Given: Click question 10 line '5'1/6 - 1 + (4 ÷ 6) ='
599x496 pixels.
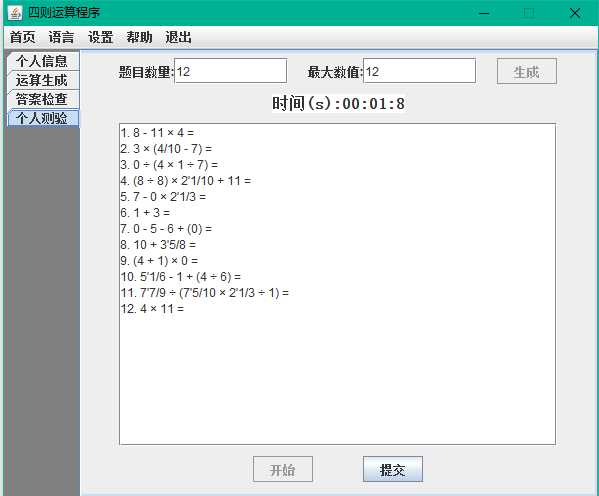Looking at the screenshot, I should click(x=181, y=277).
